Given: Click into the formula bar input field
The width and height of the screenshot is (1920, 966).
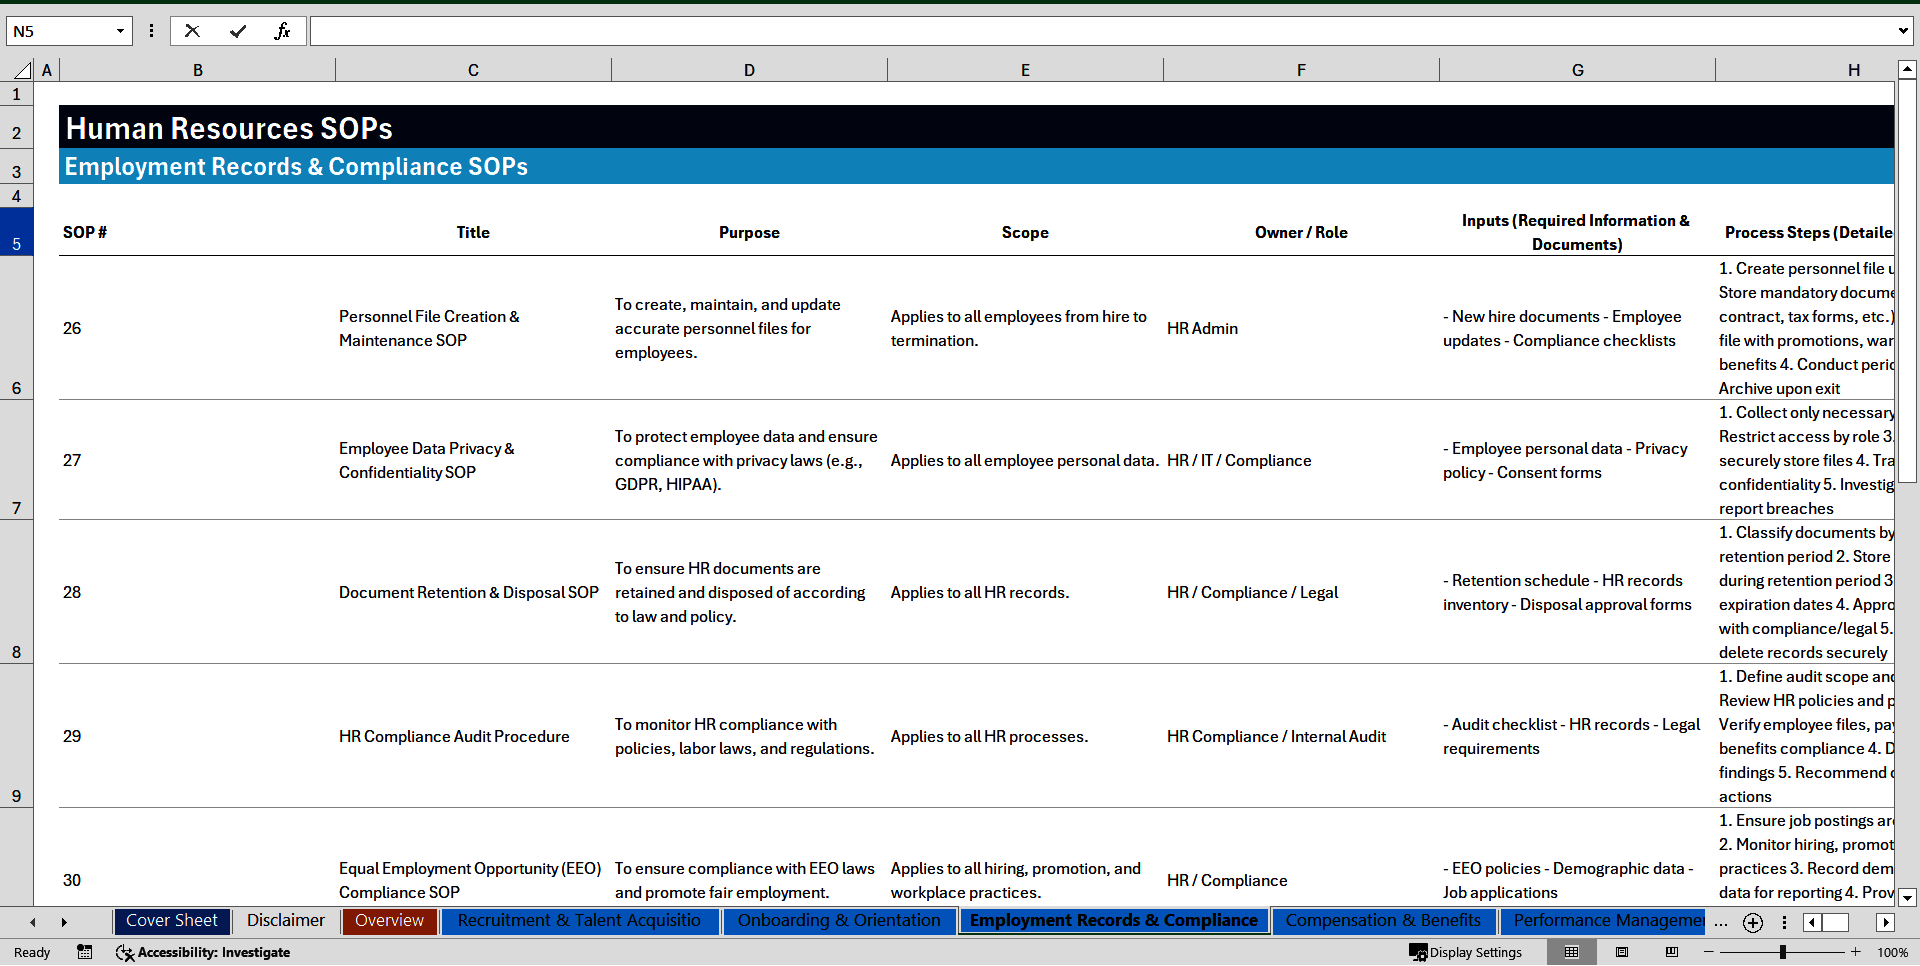Looking at the screenshot, I should tap(1100, 31).
